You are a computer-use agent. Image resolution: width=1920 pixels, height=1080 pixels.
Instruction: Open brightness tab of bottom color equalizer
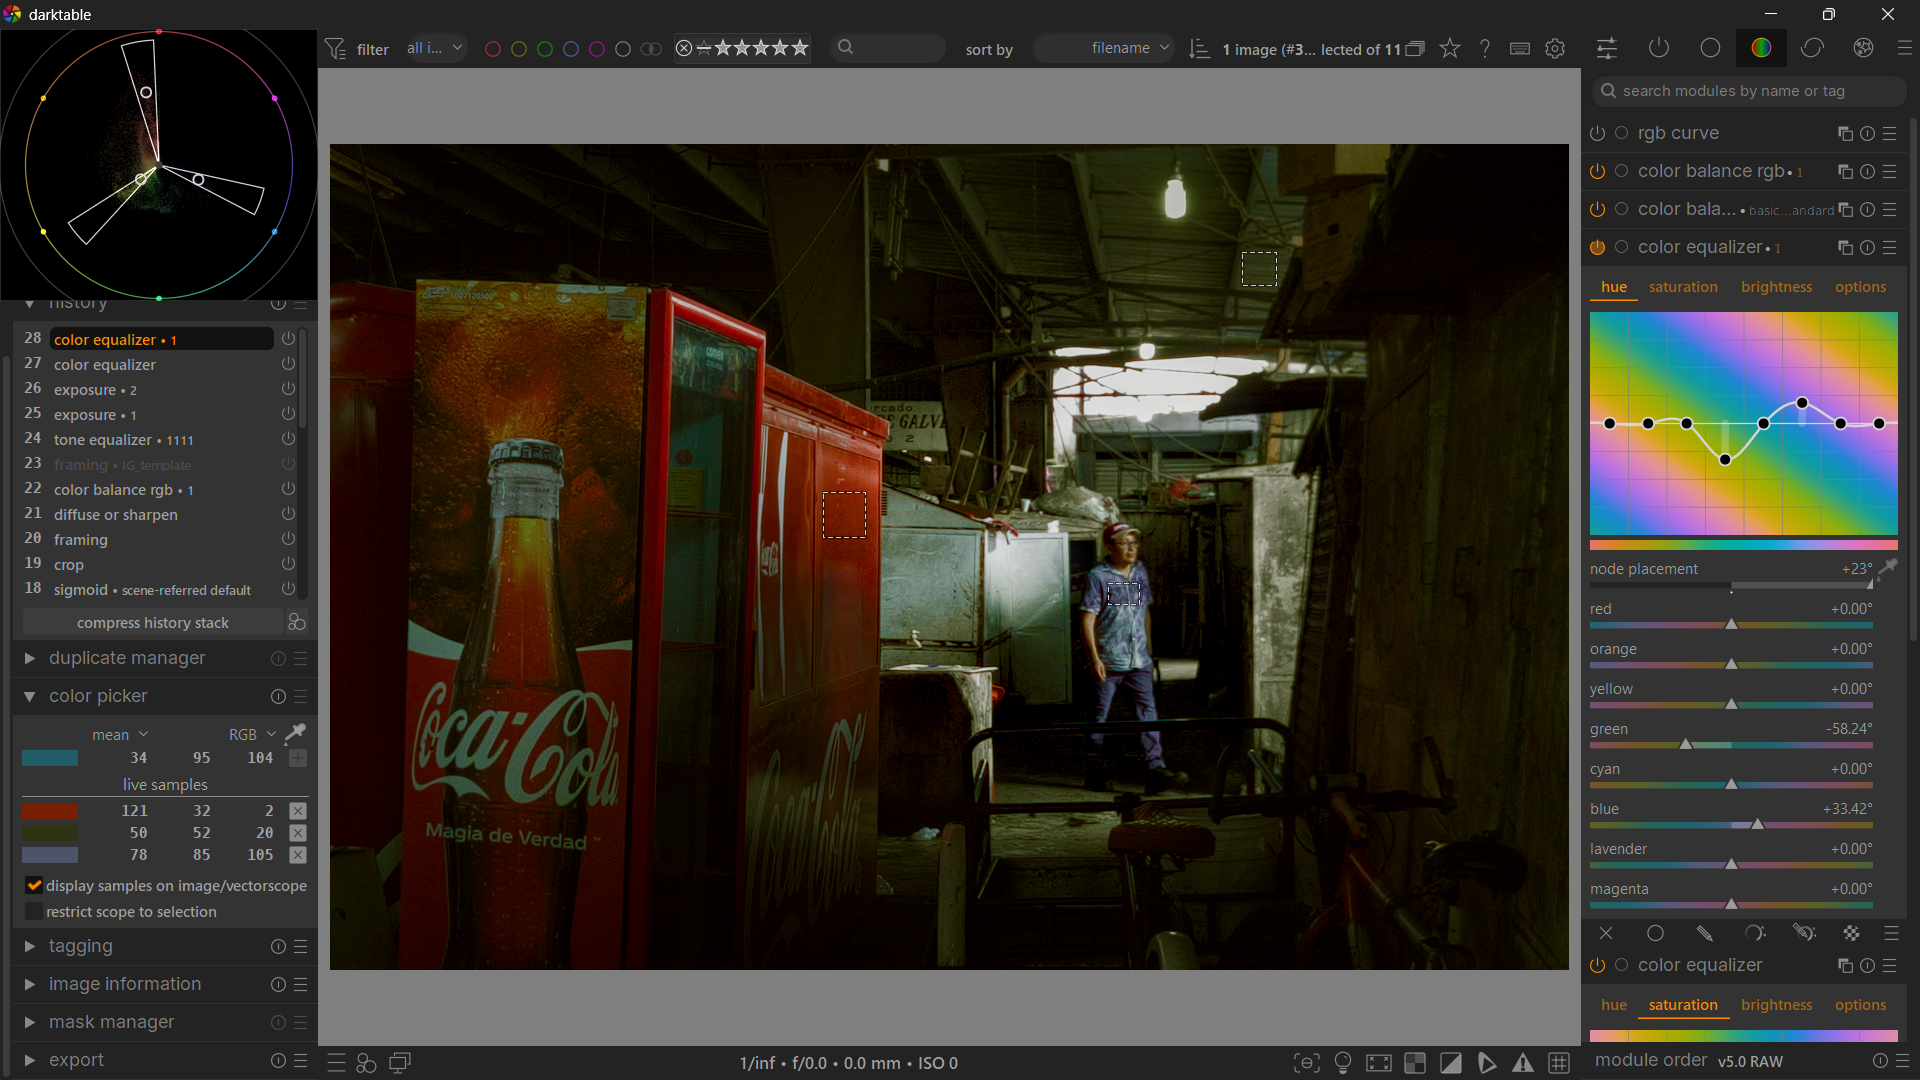[1776, 1005]
